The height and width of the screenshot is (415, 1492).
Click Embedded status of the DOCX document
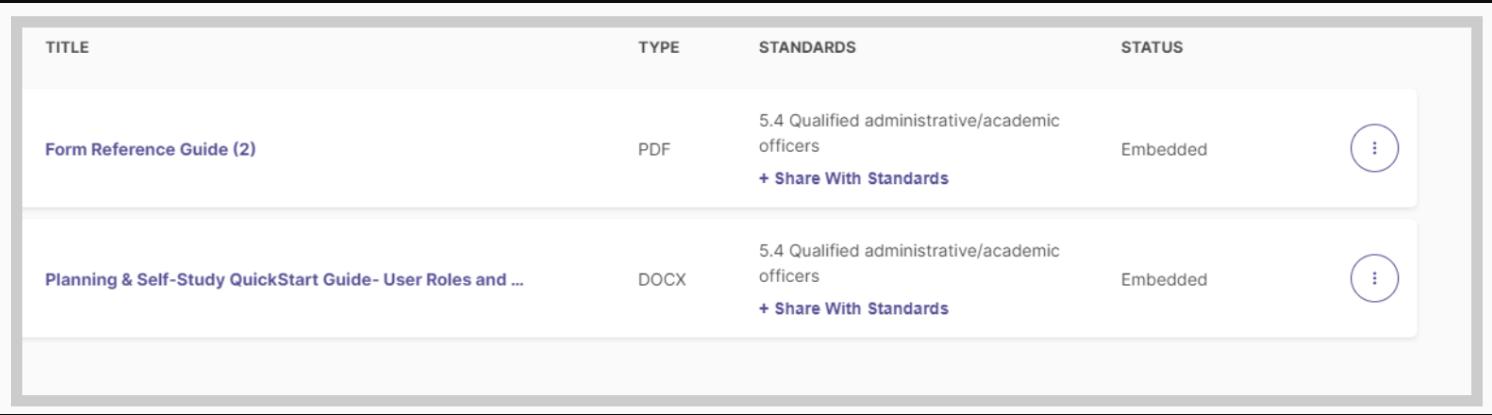[1164, 280]
